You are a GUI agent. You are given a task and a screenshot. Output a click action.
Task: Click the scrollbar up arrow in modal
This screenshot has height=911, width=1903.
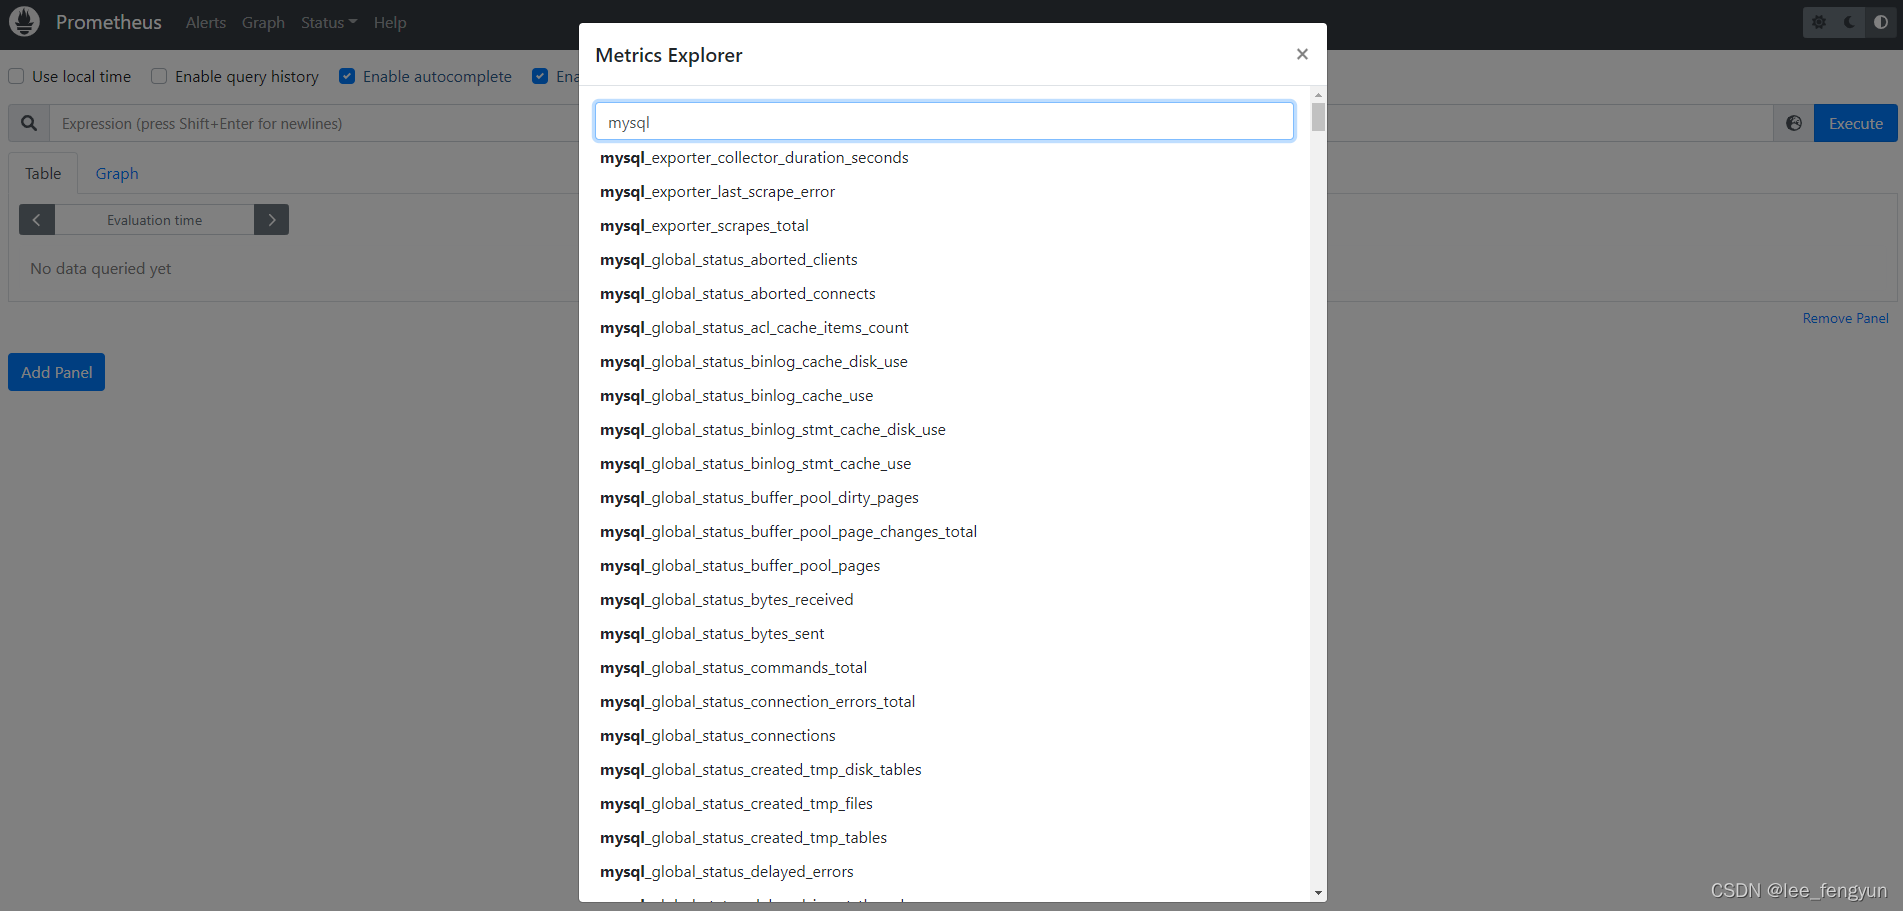[x=1318, y=94]
